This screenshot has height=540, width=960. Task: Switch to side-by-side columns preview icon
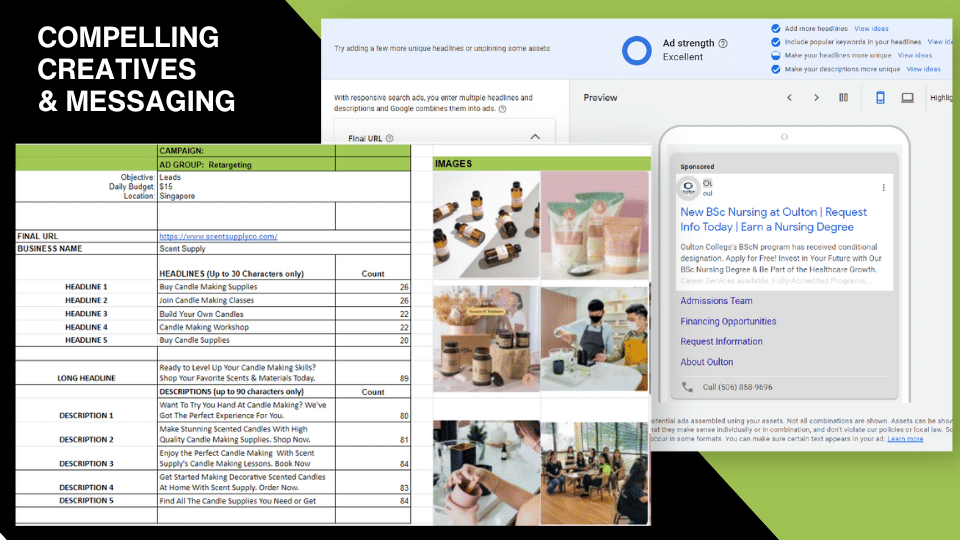coord(844,98)
